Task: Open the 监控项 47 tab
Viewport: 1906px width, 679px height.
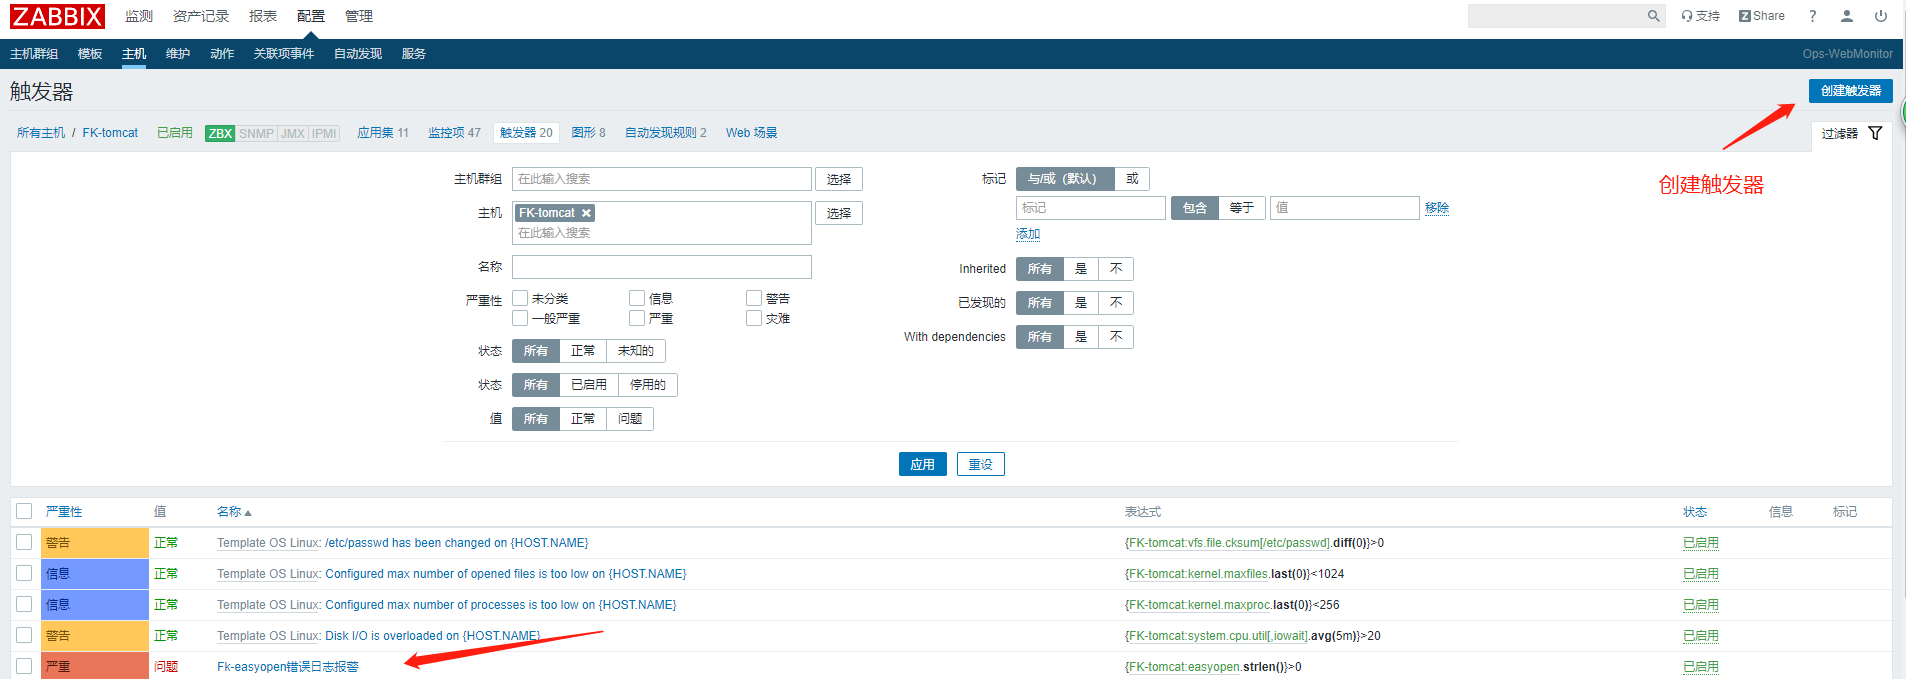Action: (x=455, y=133)
